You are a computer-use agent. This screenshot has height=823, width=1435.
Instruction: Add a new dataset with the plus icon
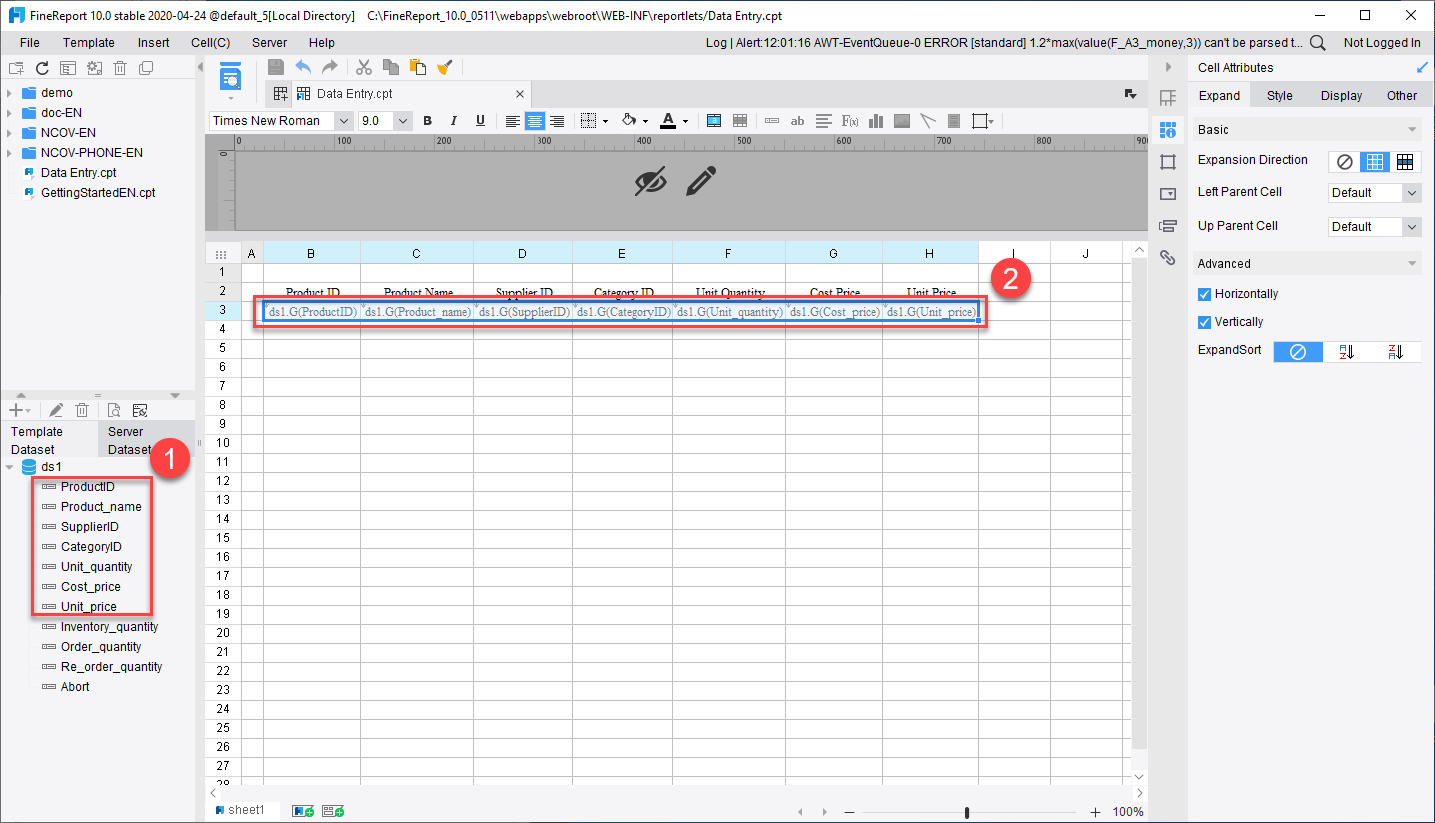pyautogui.click(x=15, y=409)
